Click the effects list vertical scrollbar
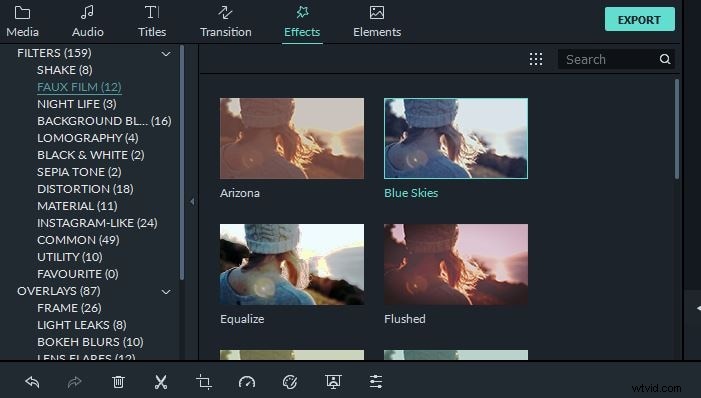Viewport: 701px width, 398px height. tap(677, 130)
